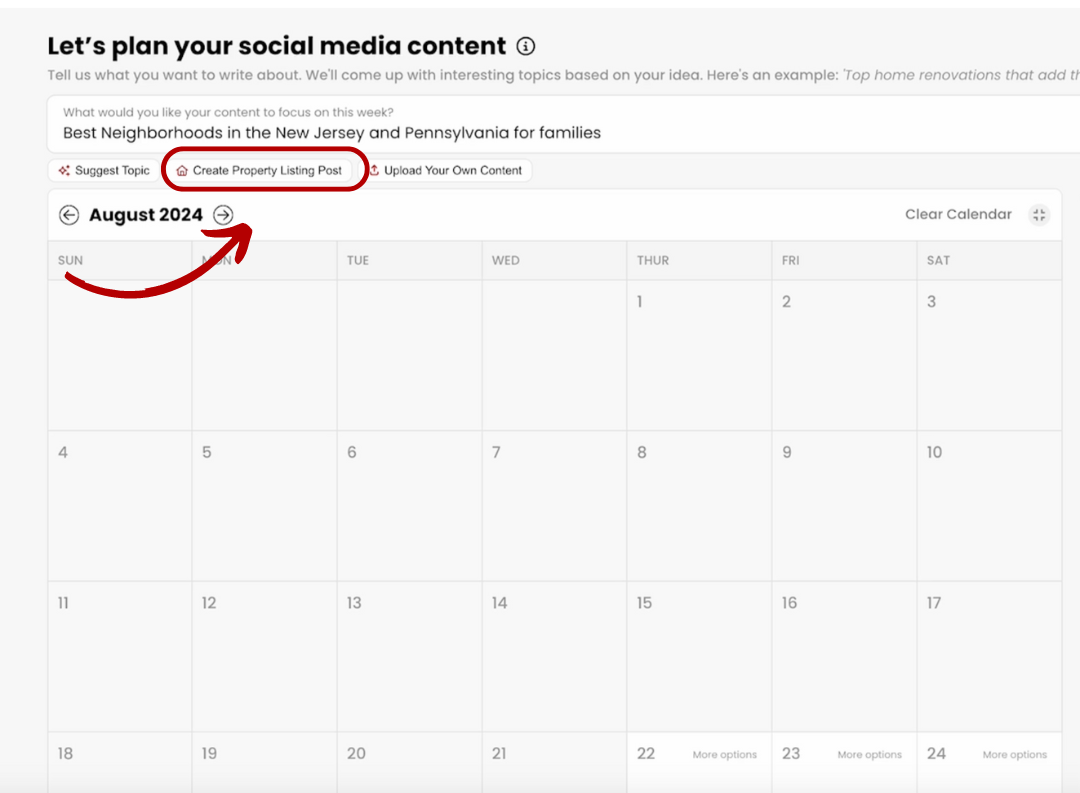Expand More options for August 22
The width and height of the screenshot is (1080, 793).
(725, 754)
